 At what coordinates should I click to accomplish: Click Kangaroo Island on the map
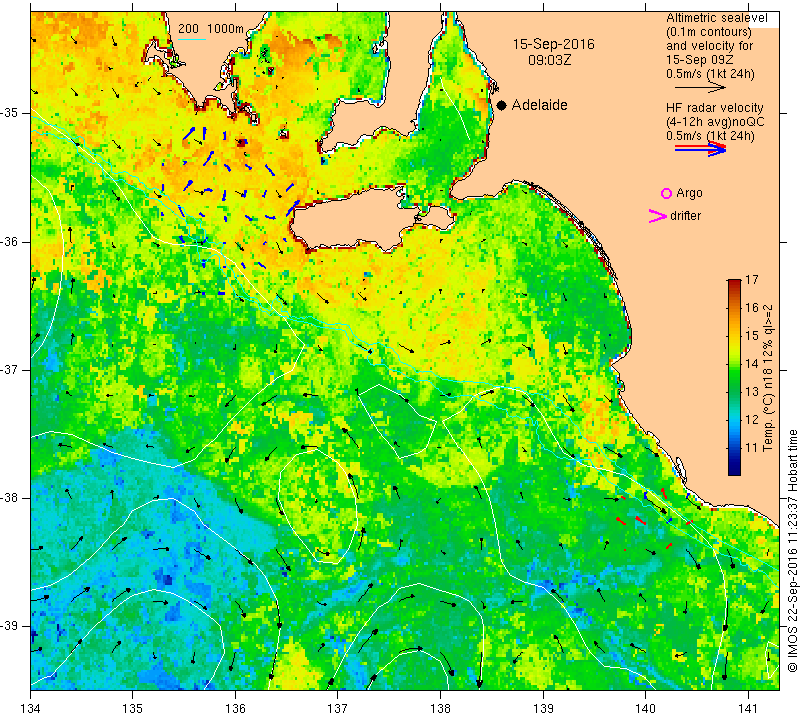point(357,218)
